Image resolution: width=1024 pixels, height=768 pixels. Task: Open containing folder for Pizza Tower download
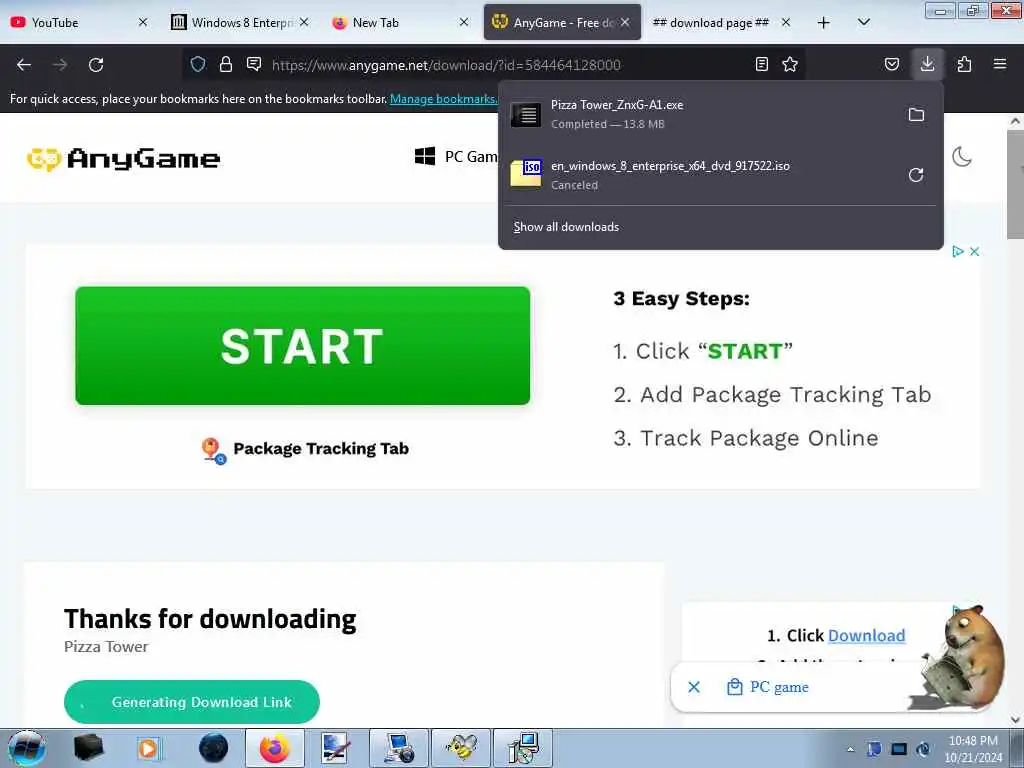click(x=916, y=115)
